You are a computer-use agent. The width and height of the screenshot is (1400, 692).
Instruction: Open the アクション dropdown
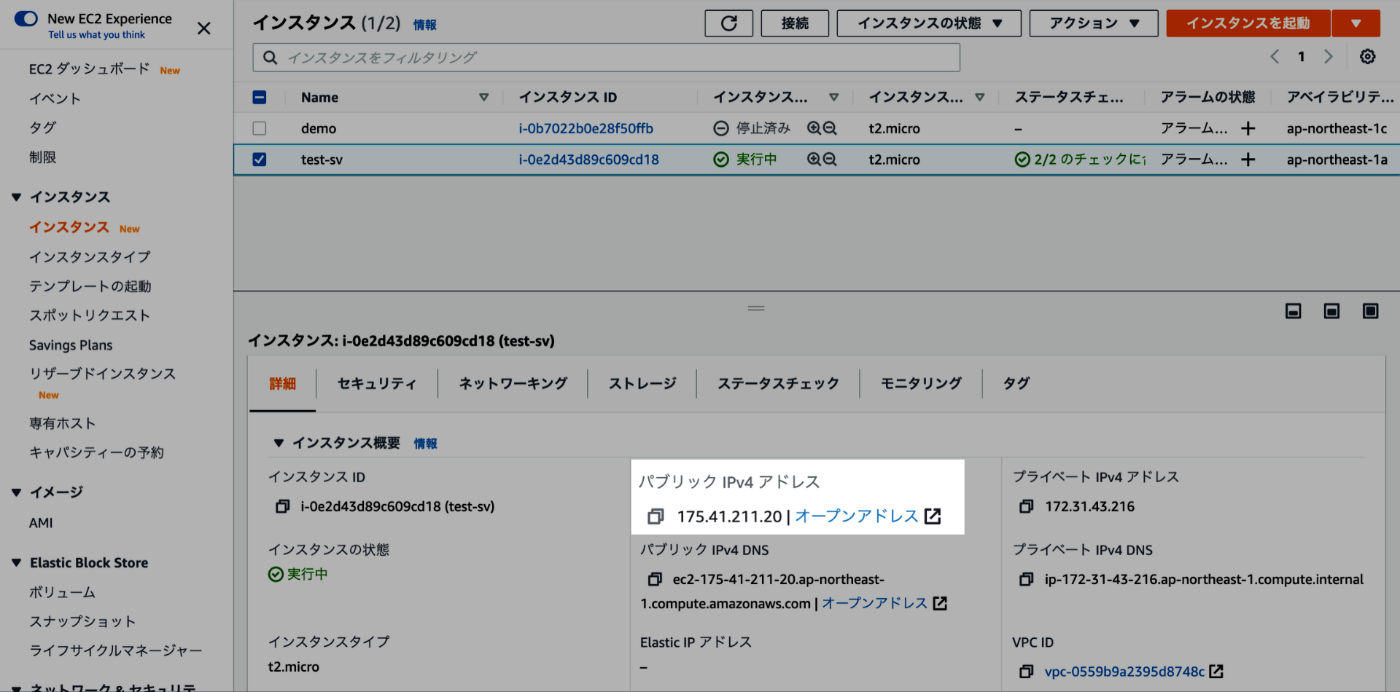pyautogui.click(x=1094, y=23)
